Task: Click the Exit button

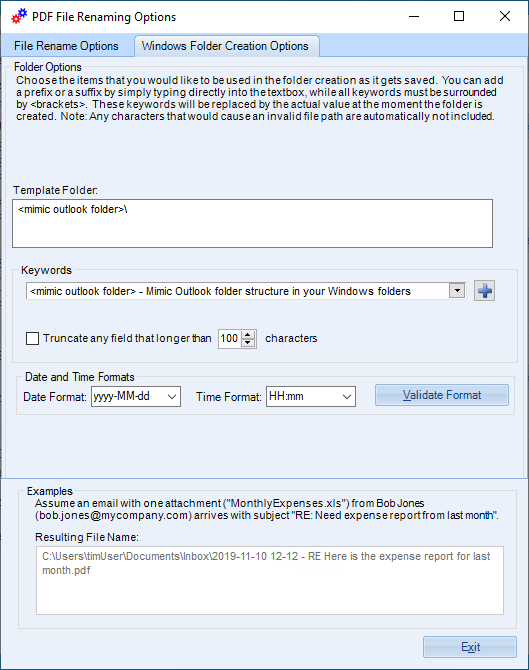Action: (470, 647)
